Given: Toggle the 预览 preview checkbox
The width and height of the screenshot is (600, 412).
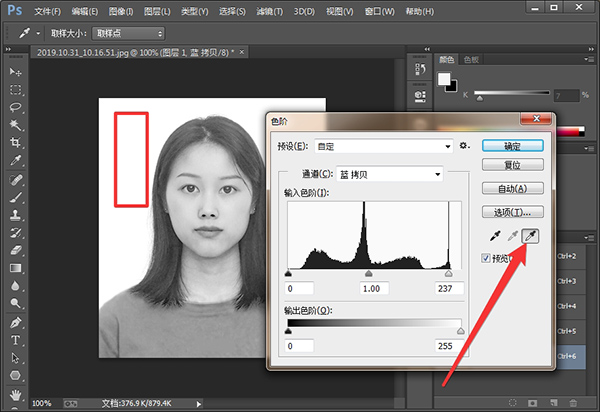Looking at the screenshot, I should pos(487,258).
